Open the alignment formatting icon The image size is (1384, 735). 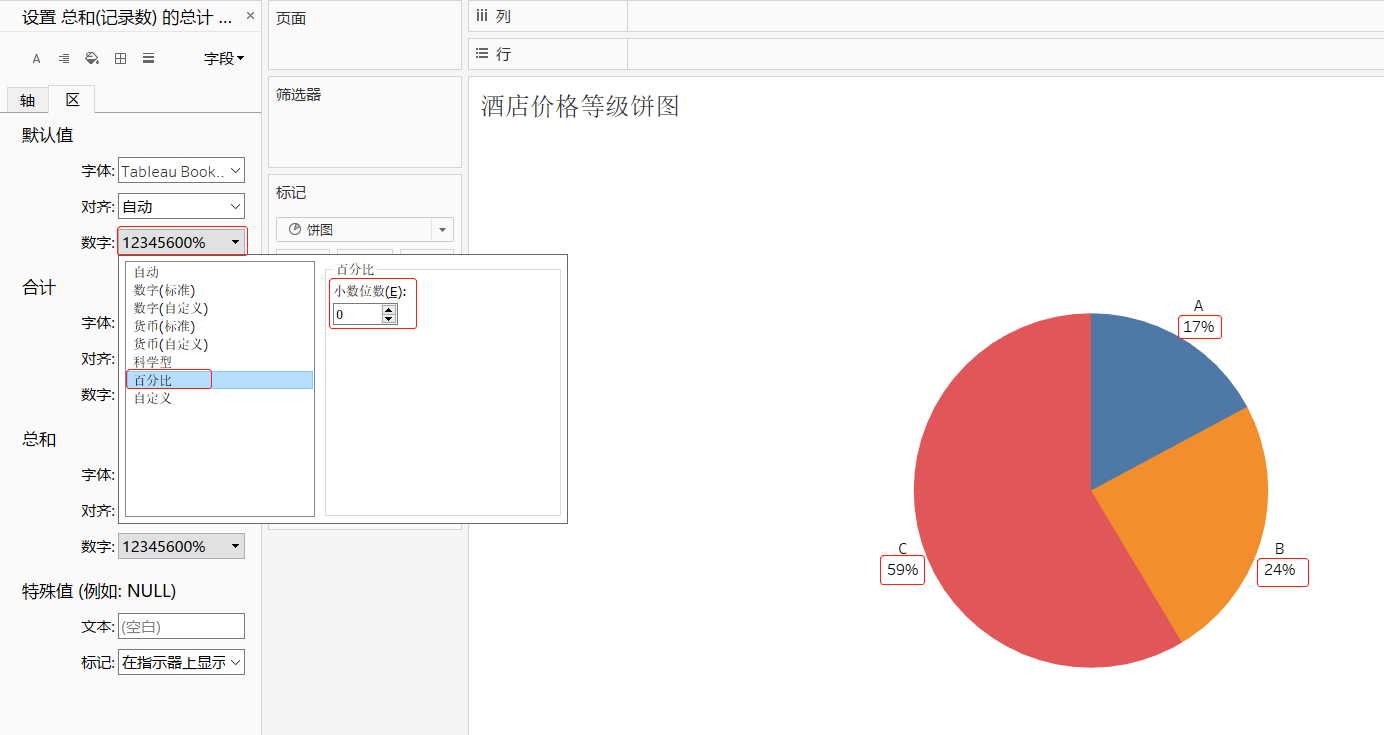pyautogui.click(x=64, y=59)
